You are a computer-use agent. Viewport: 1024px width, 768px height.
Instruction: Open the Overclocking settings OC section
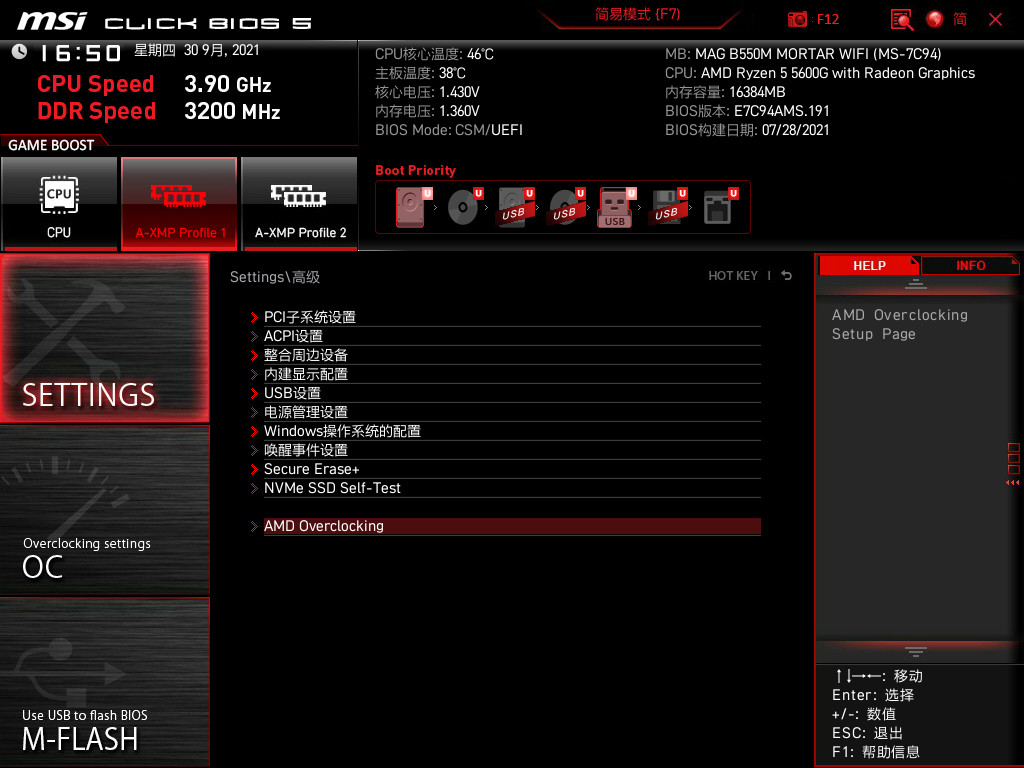tap(104, 510)
